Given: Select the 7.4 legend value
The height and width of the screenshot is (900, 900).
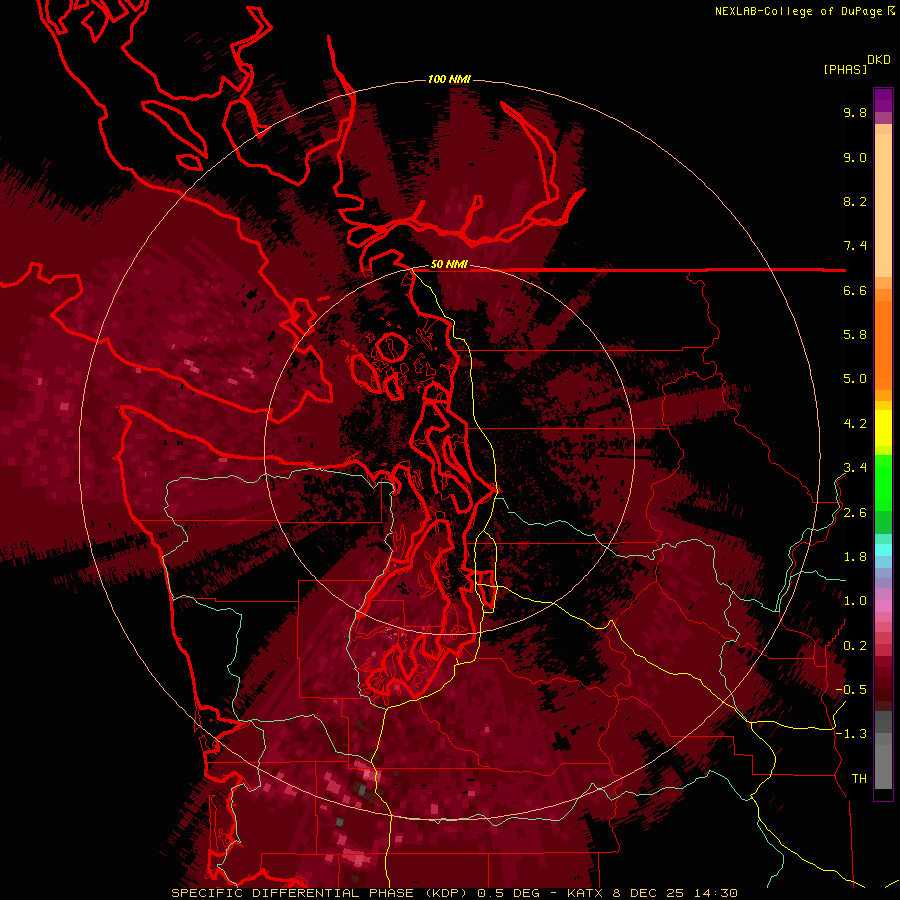Looking at the screenshot, I should tap(855, 246).
